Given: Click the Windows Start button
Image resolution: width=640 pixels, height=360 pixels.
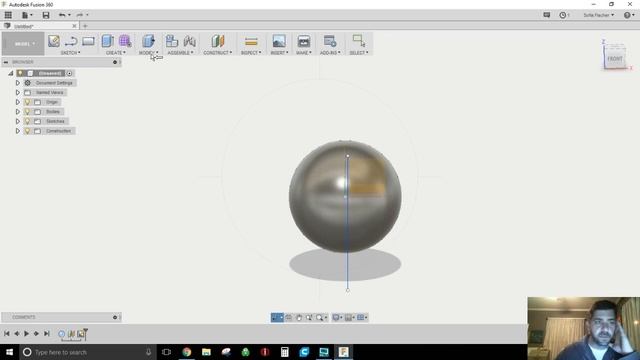Looking at the screenshot, I should click(9, 352).
